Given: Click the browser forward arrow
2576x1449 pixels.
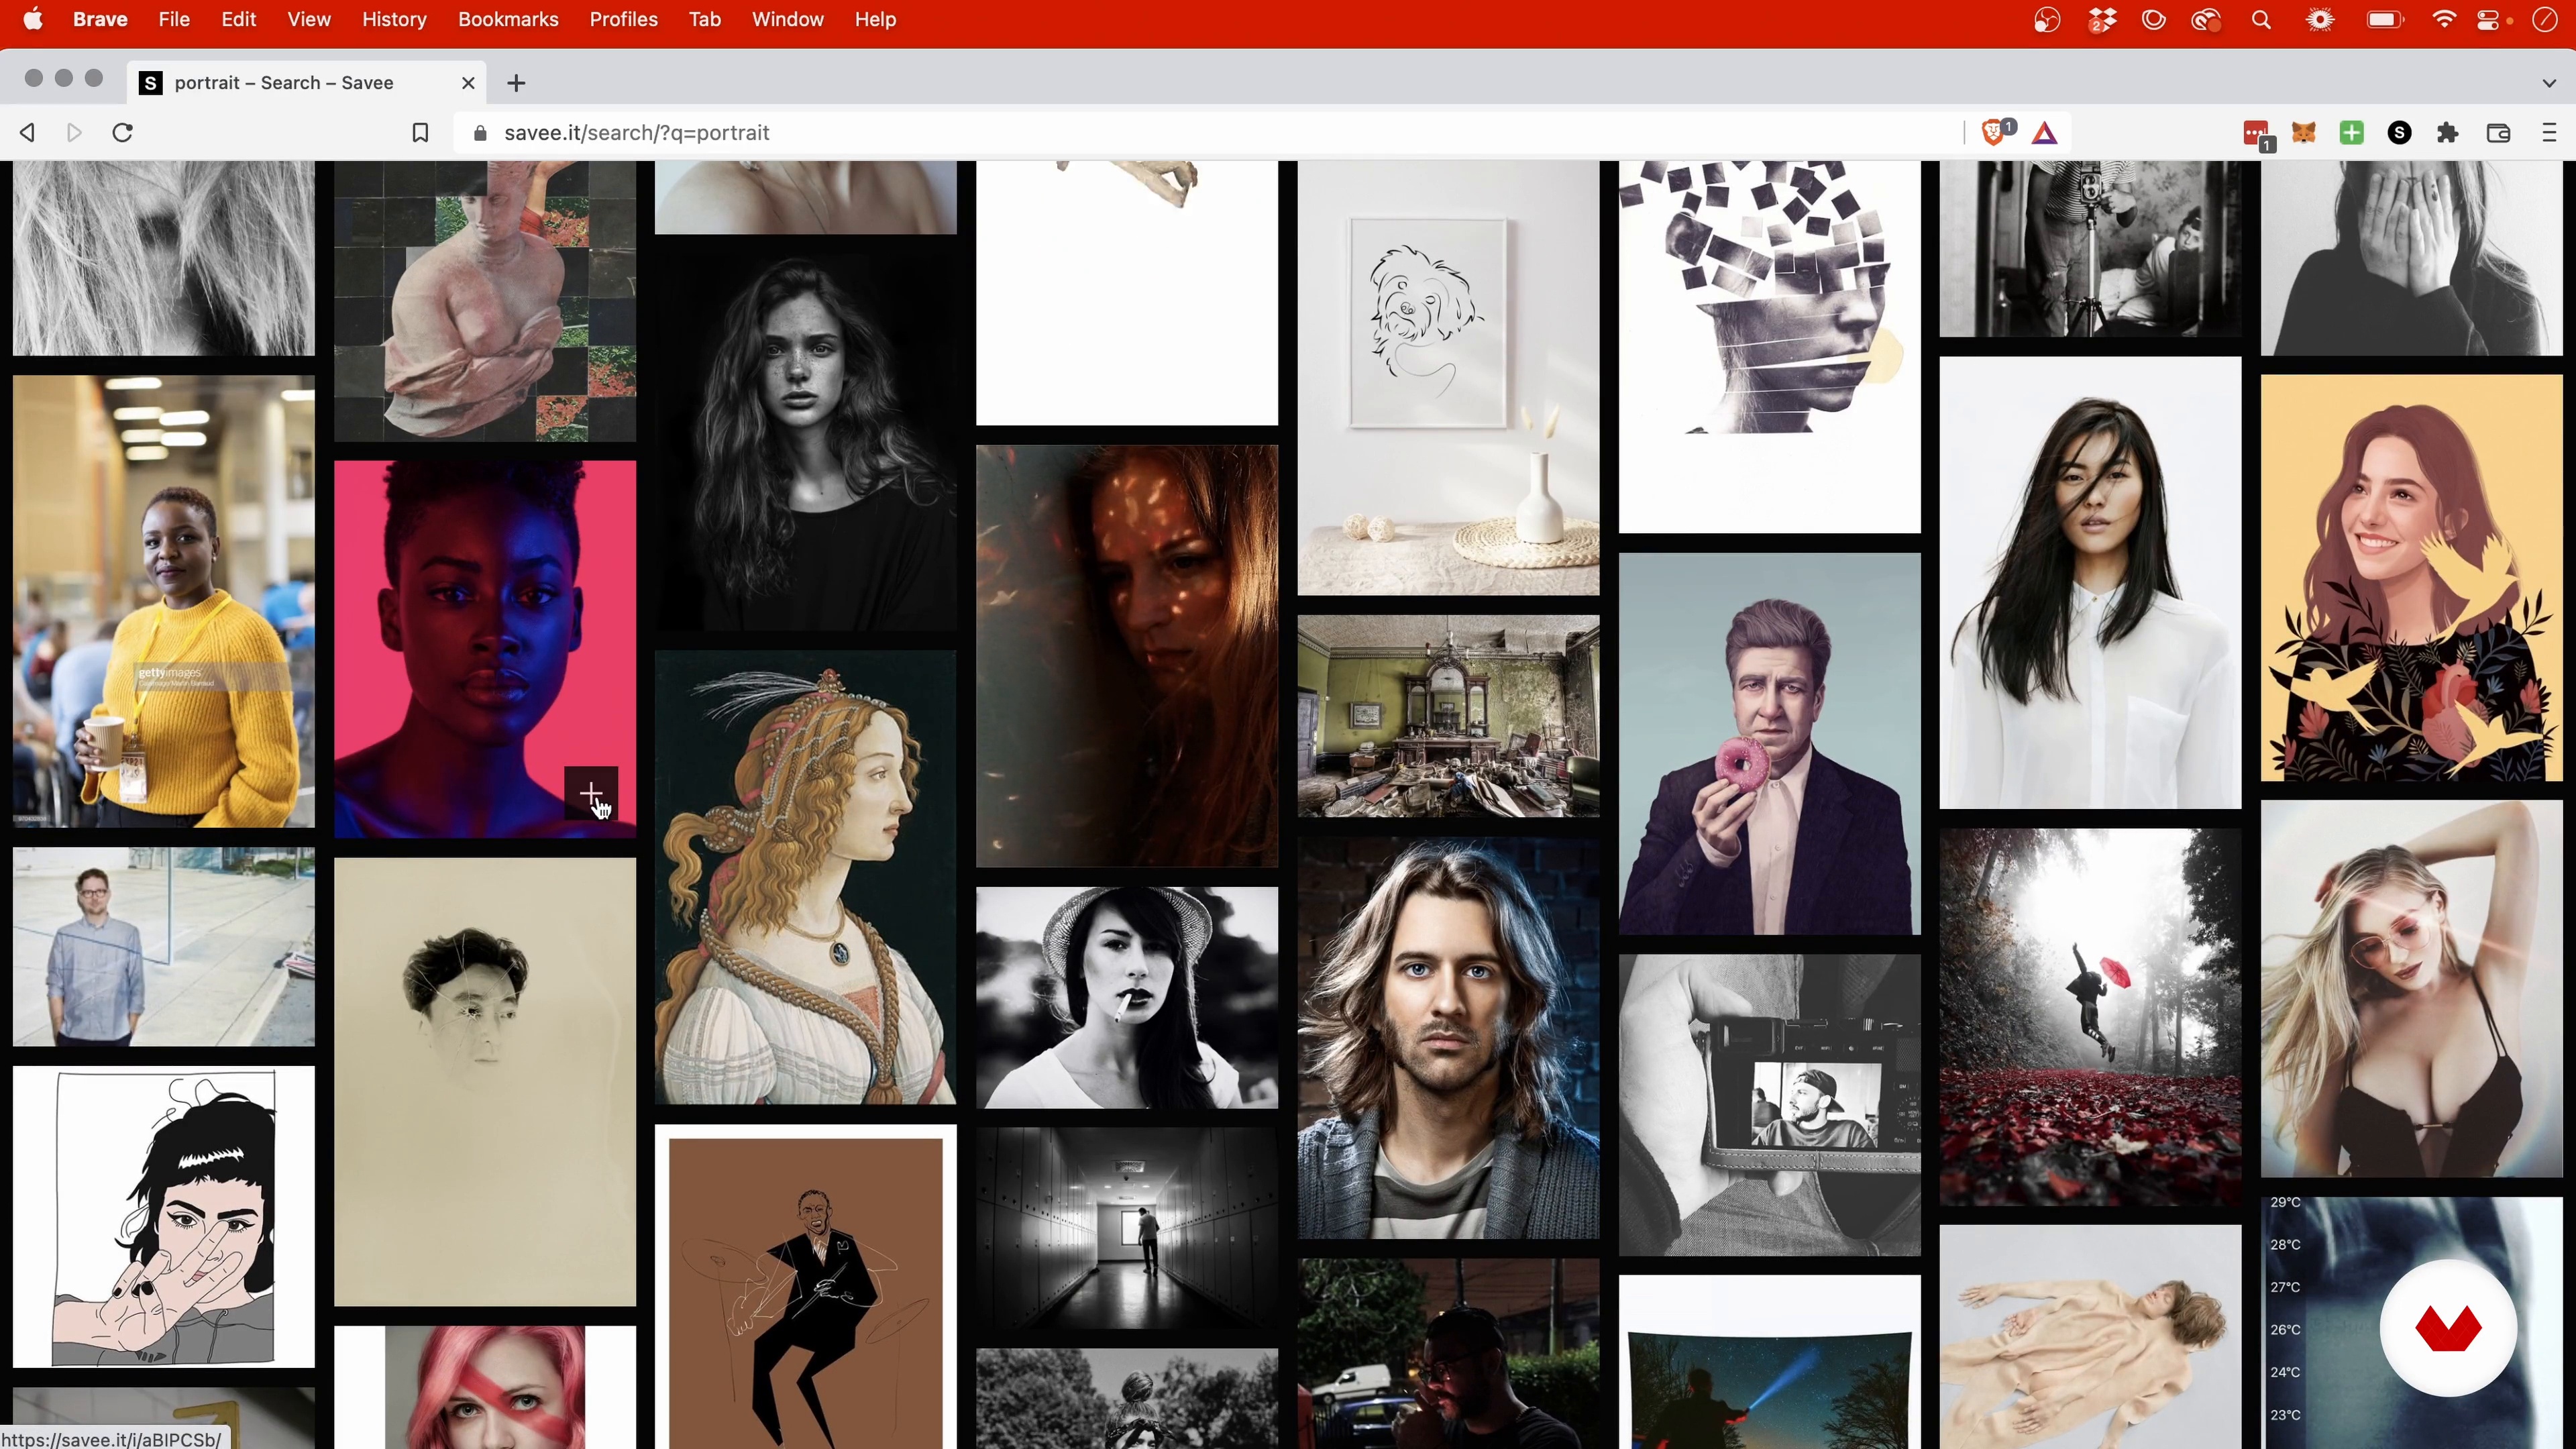Looking at the screenshot, I should tap(74, 133).
